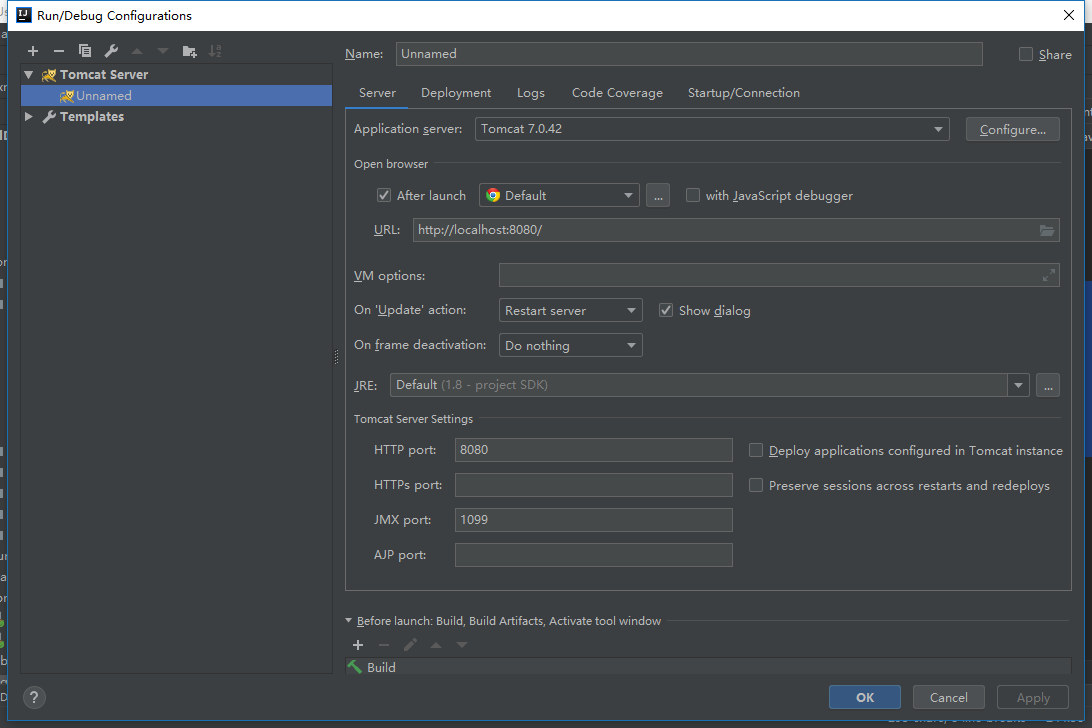Click the HTTPs port field

tap(593, 485)
